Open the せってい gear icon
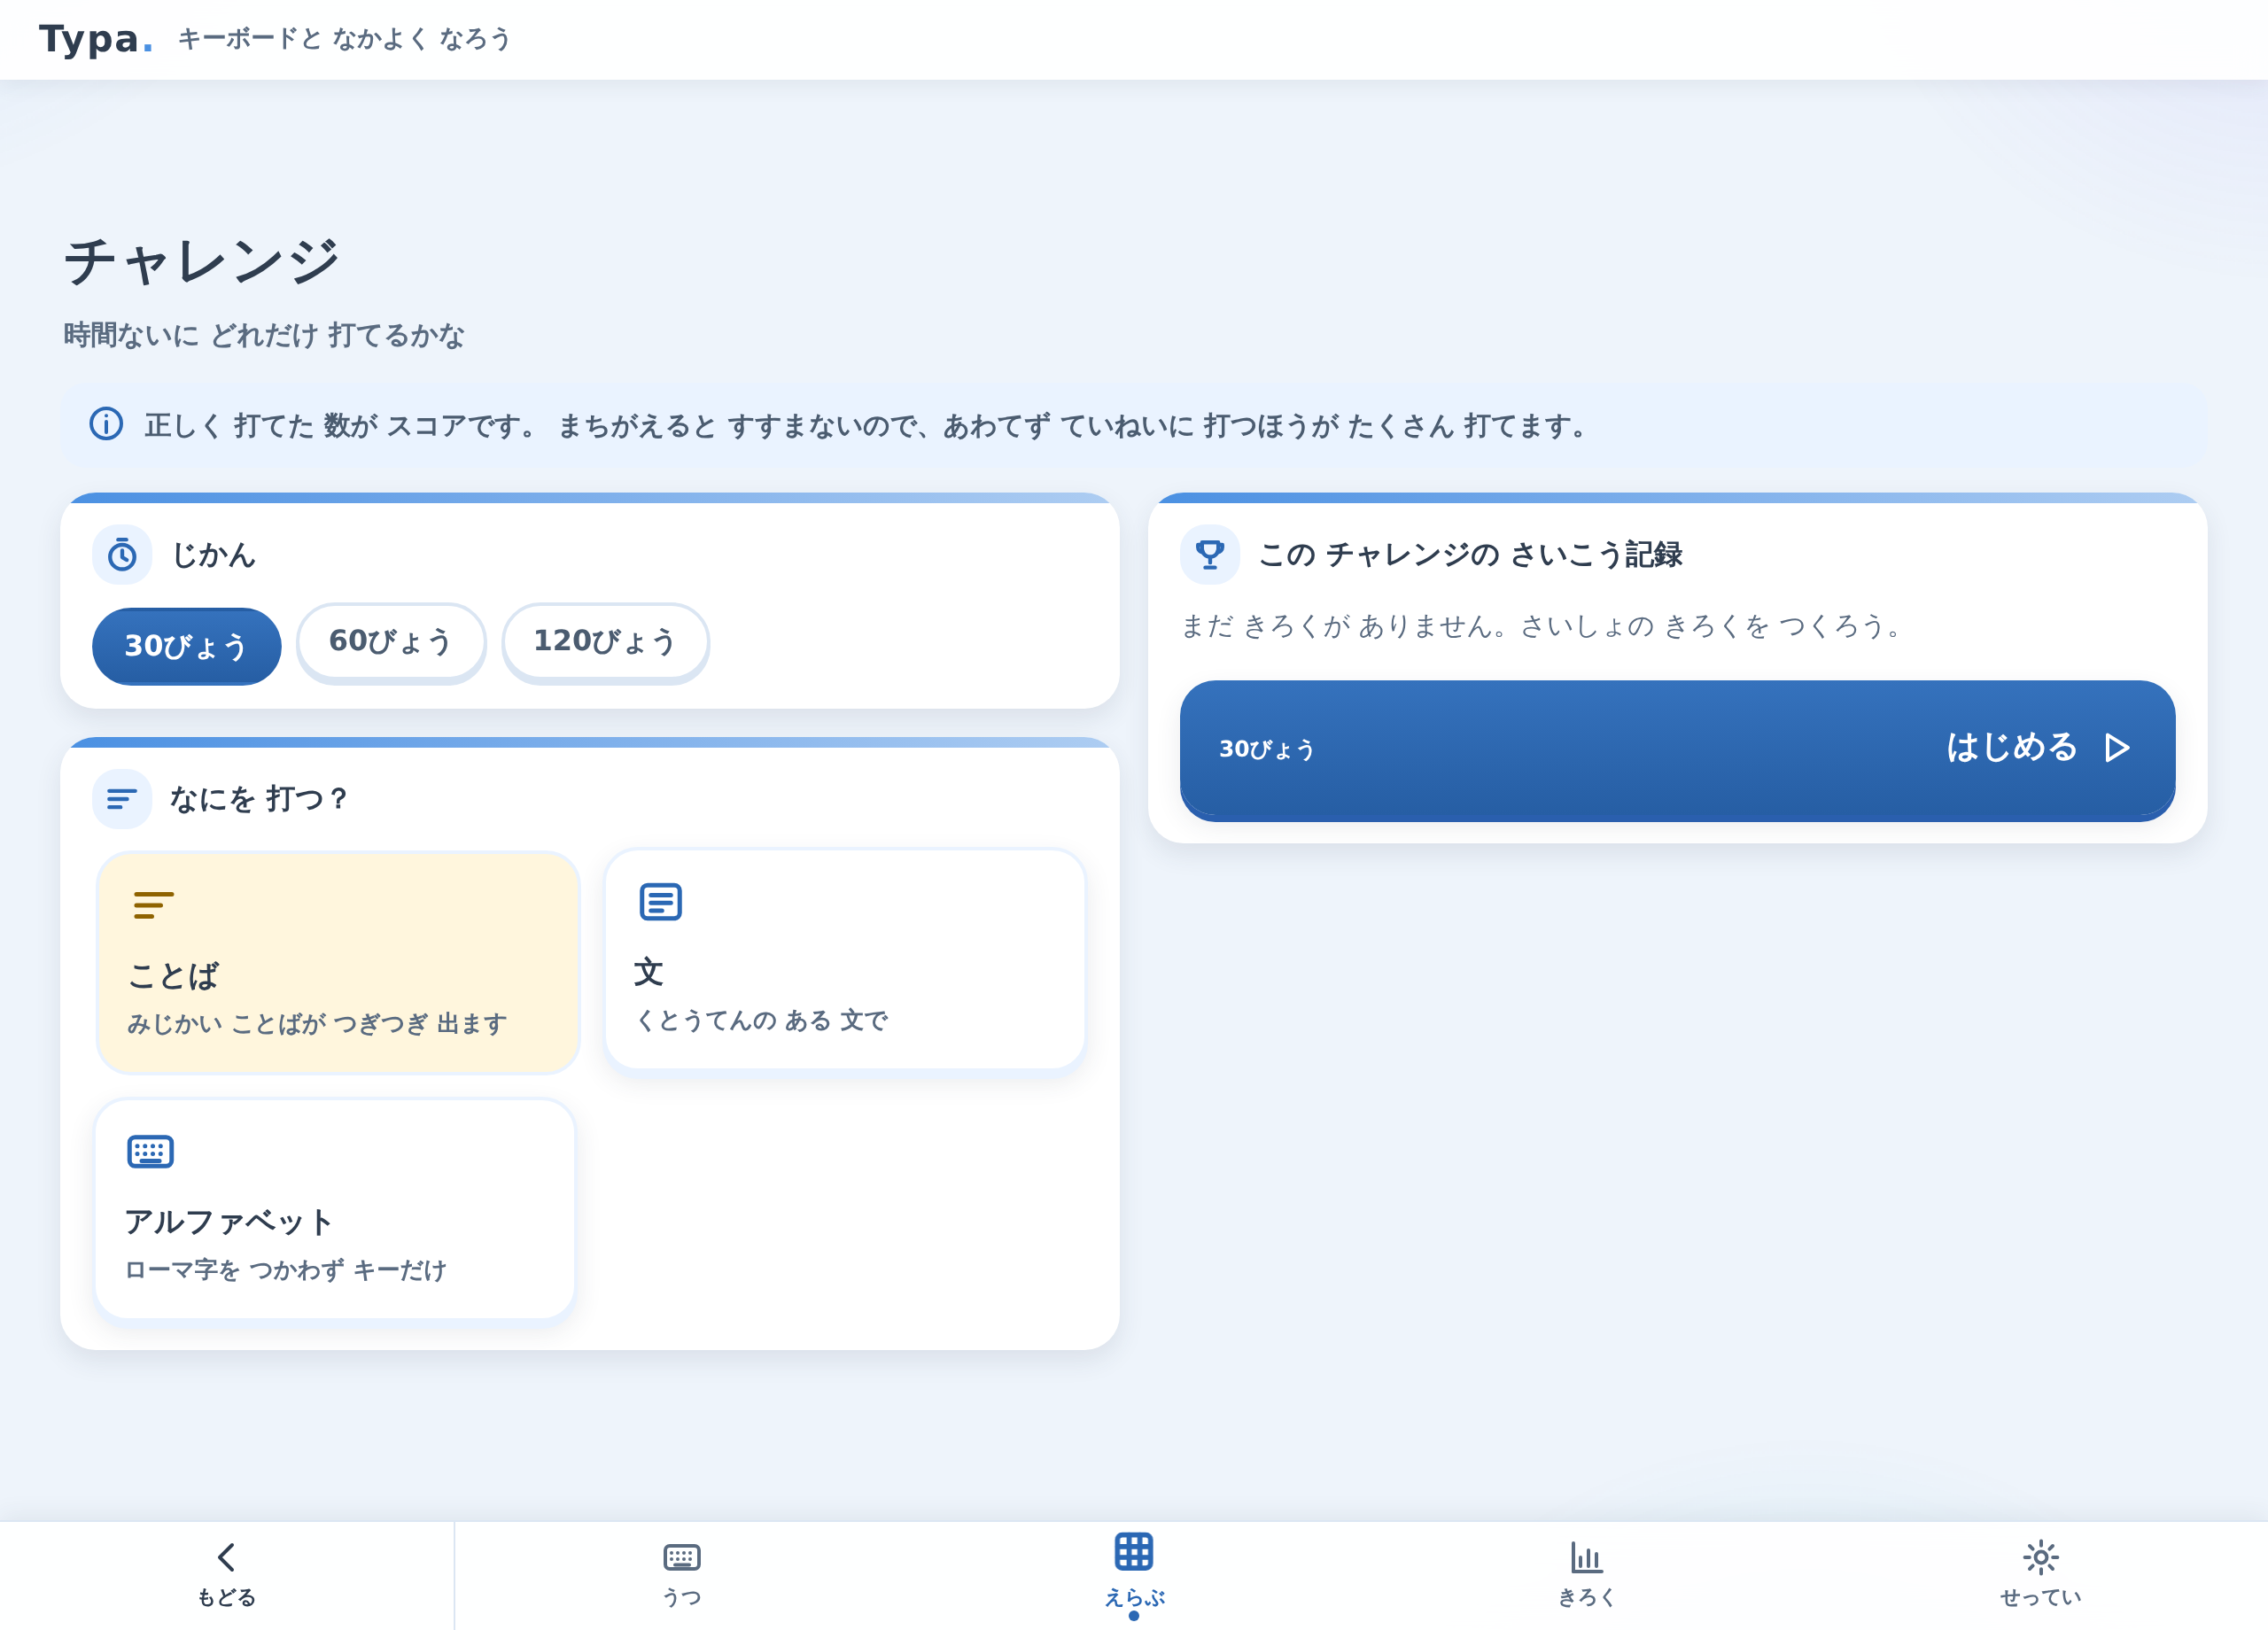Image resolution: width=2268 pixels, height=1630 pixels. 2041,1557
